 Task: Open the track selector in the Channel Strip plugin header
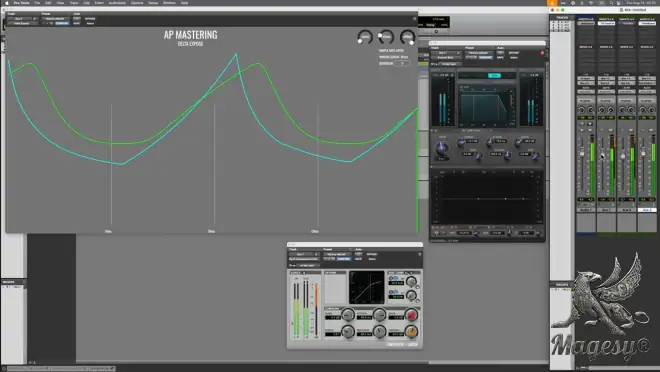tap(446, 53)
